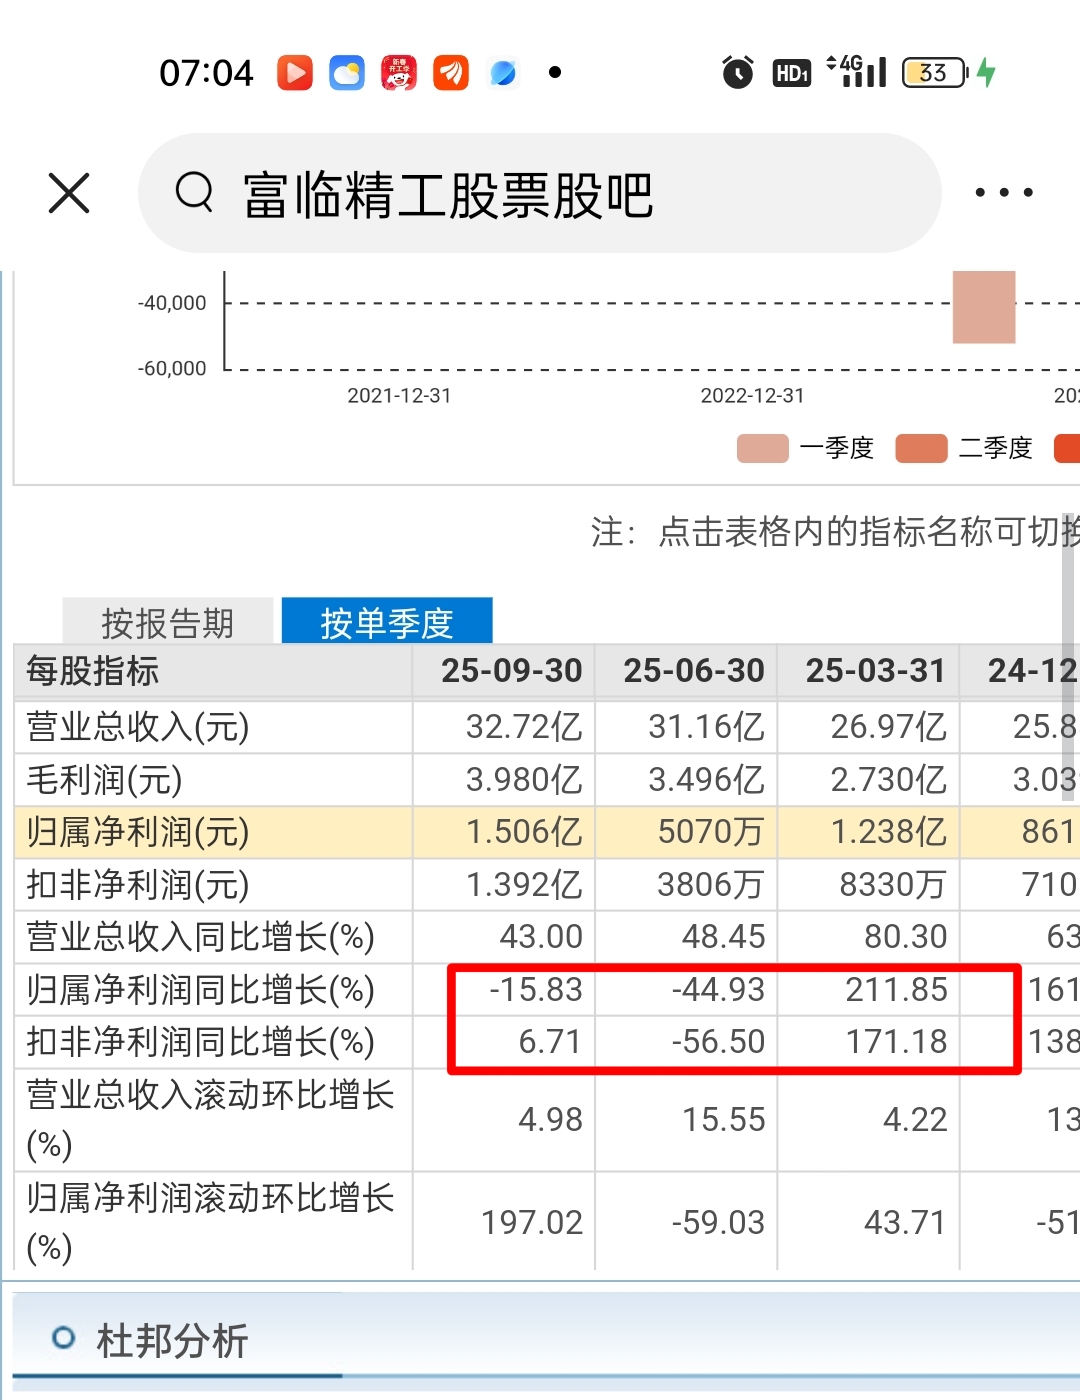The width and height of the screenshot is (1080, 1400).
Task: Tap the 2021-12-31 chart axis label
Action: coord(399,396)
